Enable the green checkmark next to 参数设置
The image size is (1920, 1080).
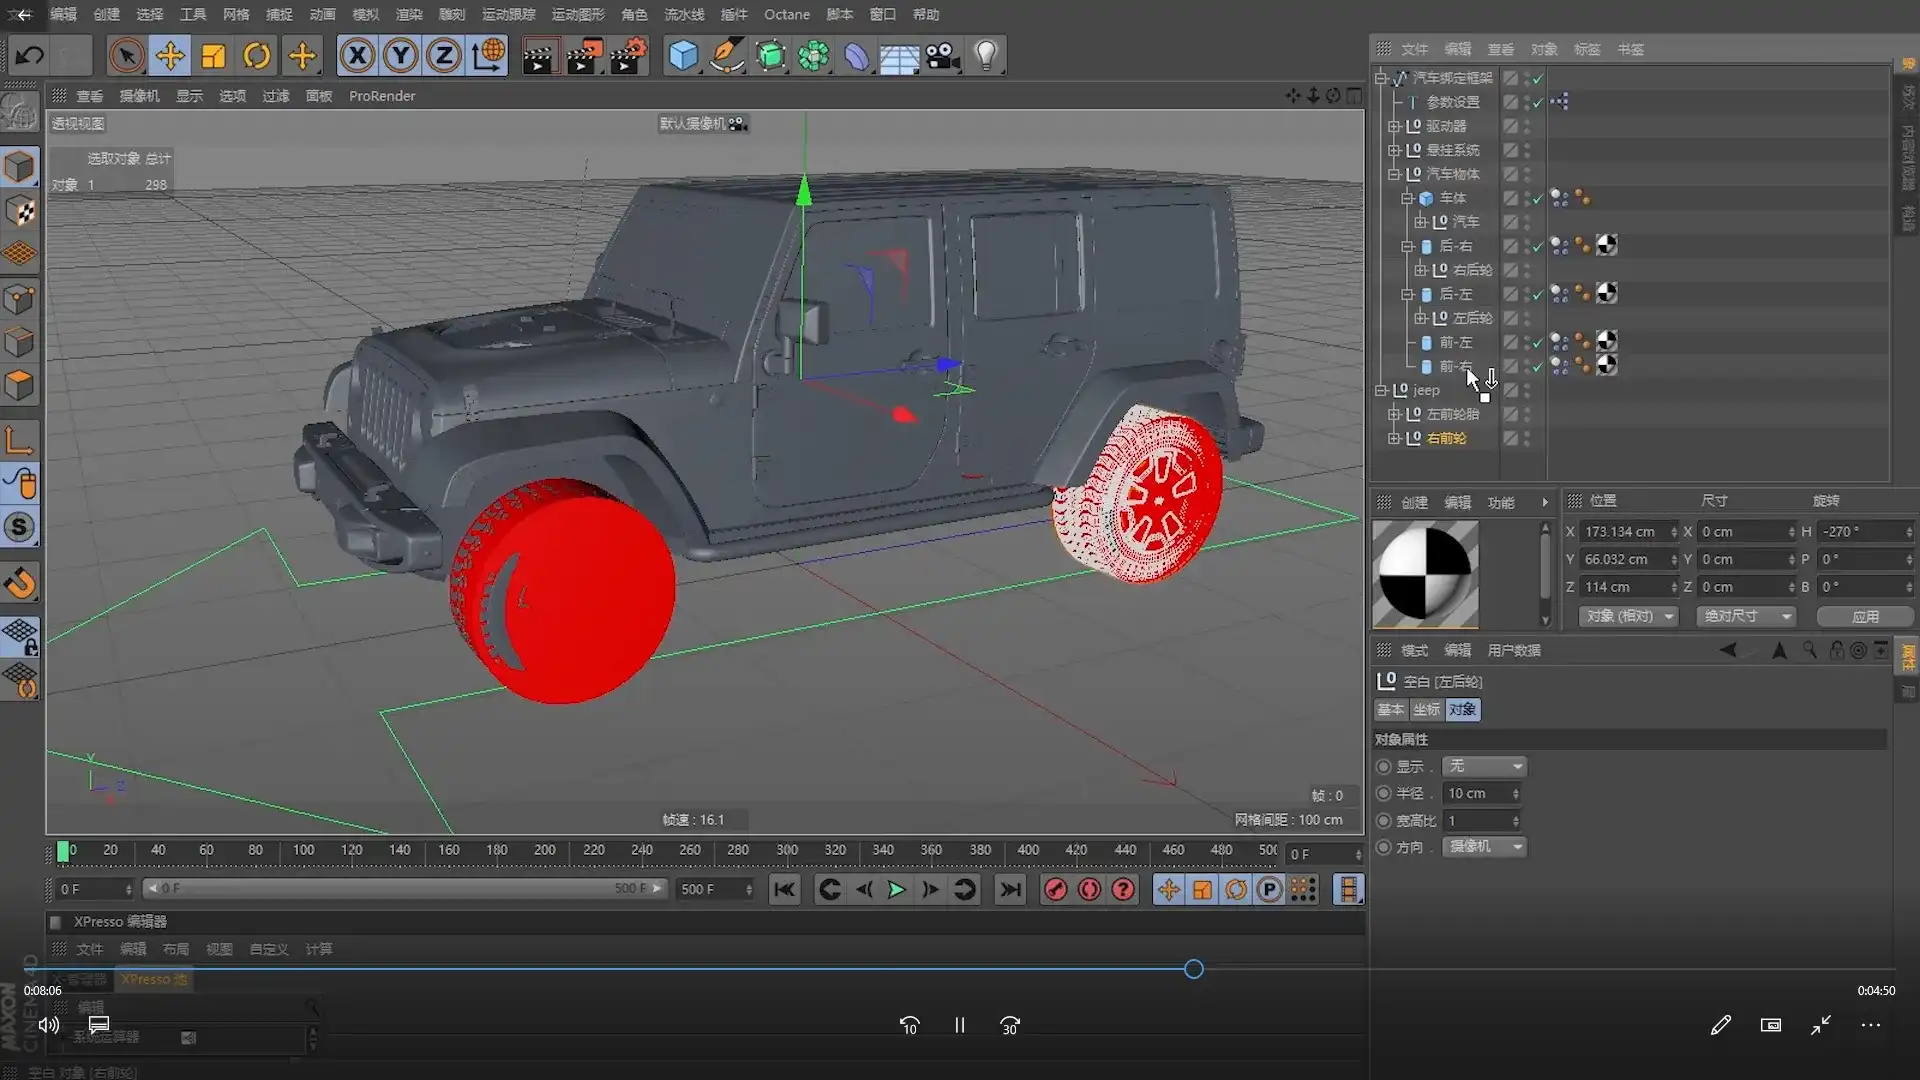point(1537,102)
